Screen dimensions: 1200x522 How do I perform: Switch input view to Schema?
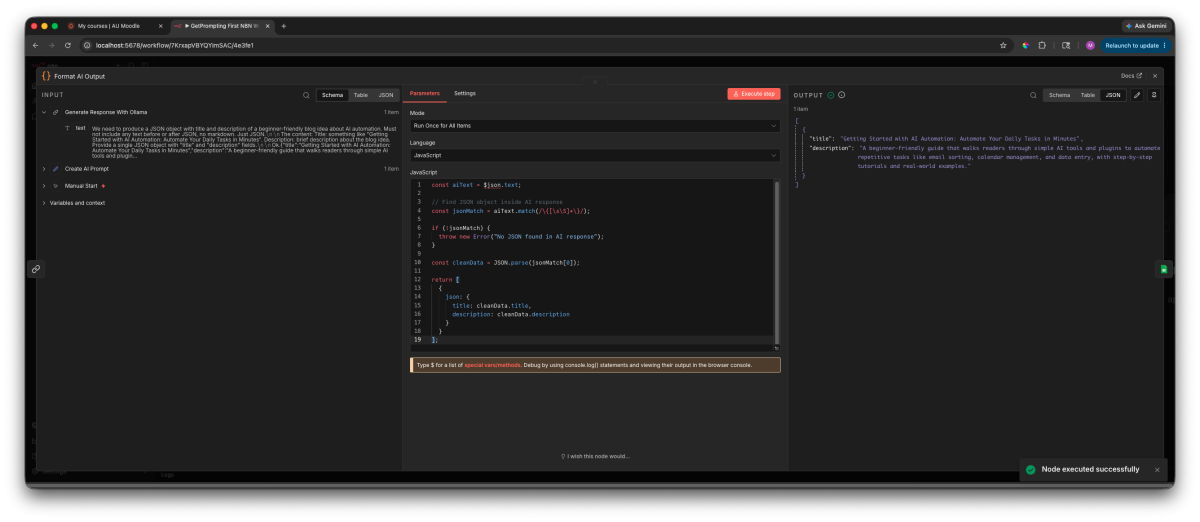[333, 95]
